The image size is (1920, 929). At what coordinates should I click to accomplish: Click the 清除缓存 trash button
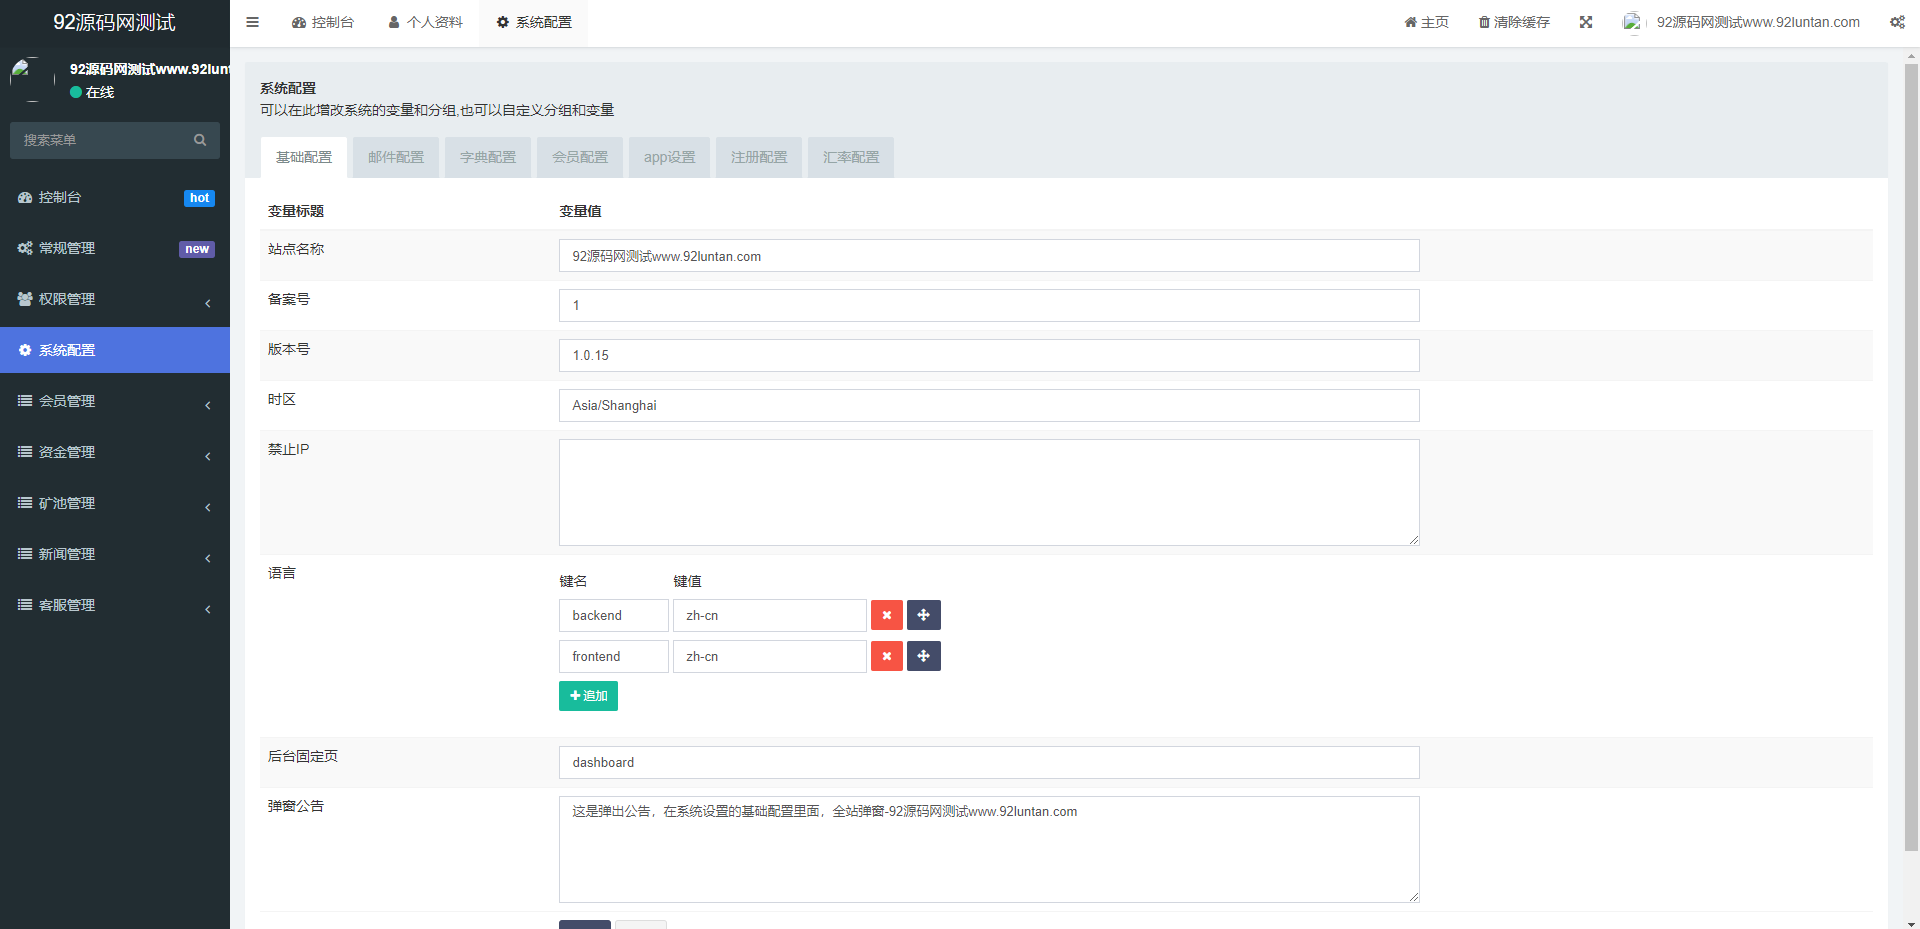[1514, 22]
